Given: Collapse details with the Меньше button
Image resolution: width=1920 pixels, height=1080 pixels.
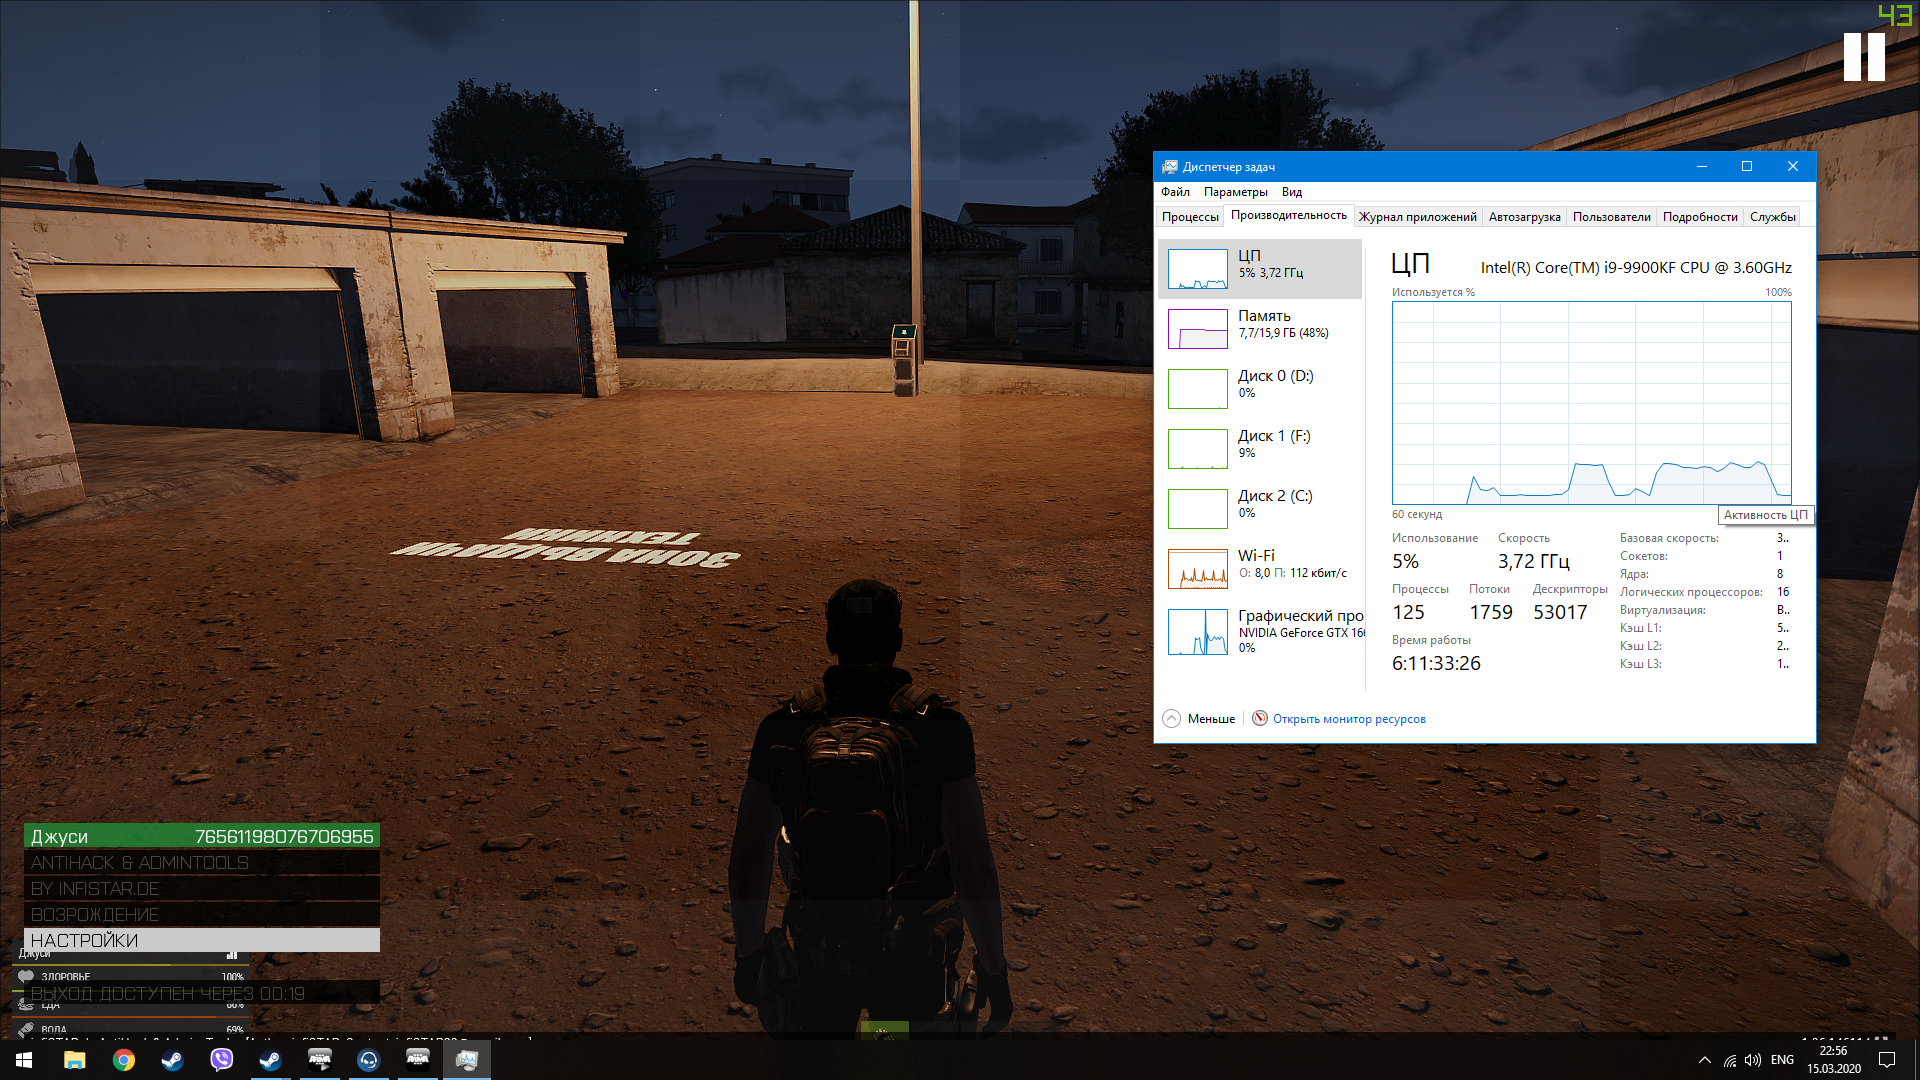Looking at the screenshot, I should (1199, 719).
